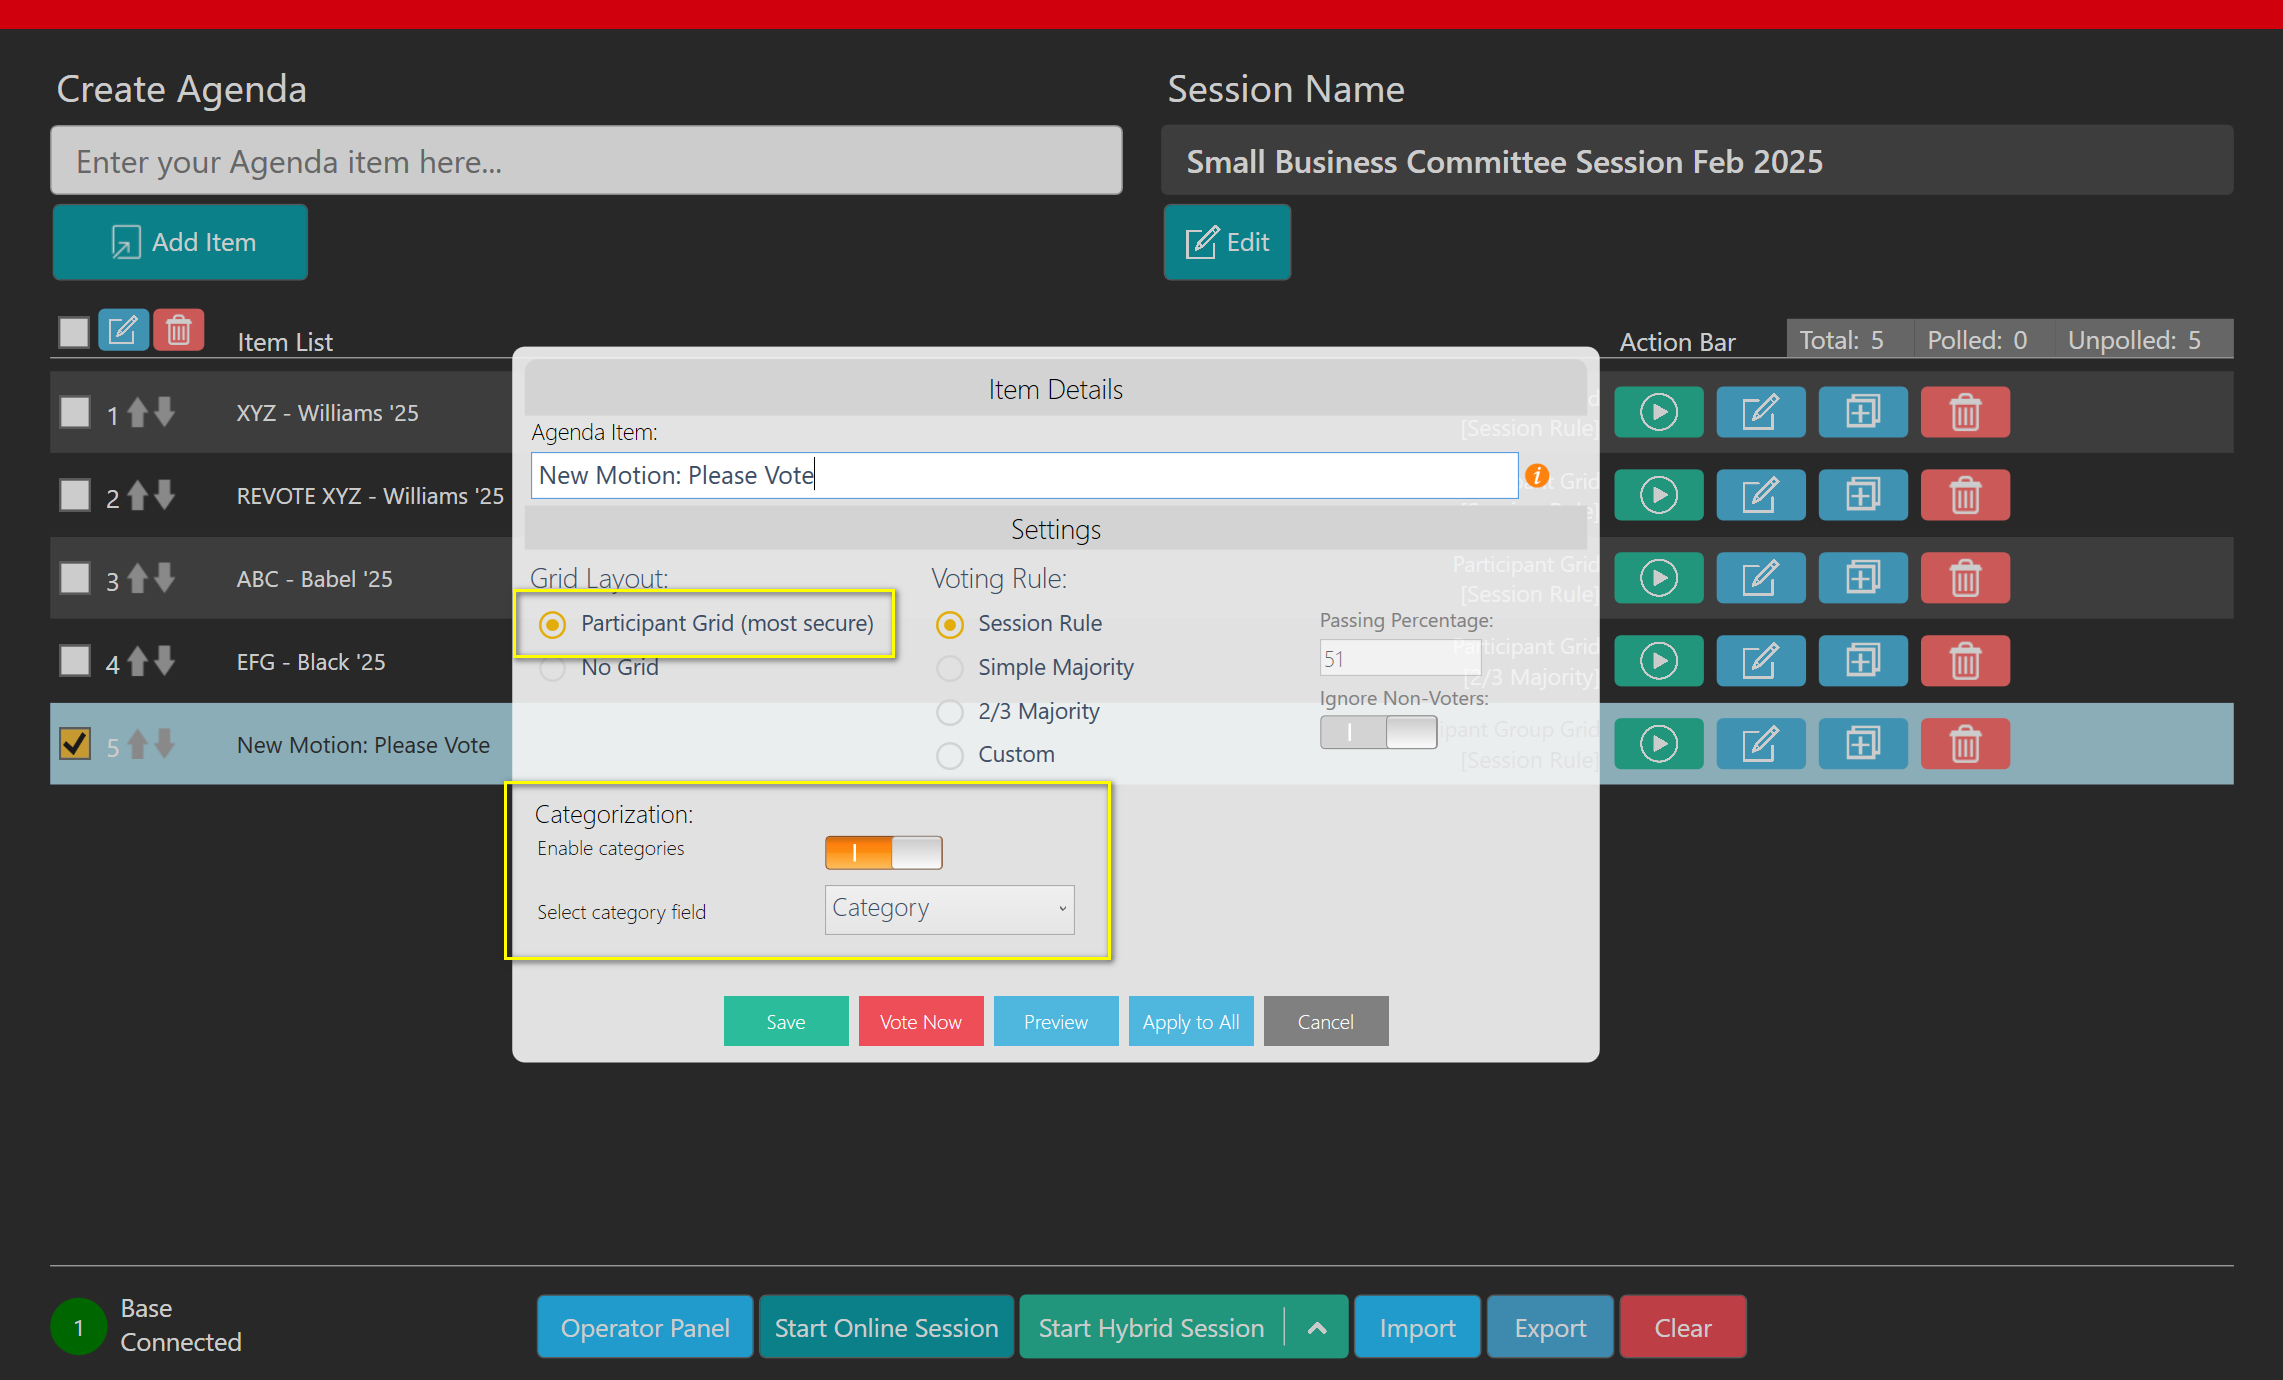Select the No Grid layout option

click(x=552, y=668)
